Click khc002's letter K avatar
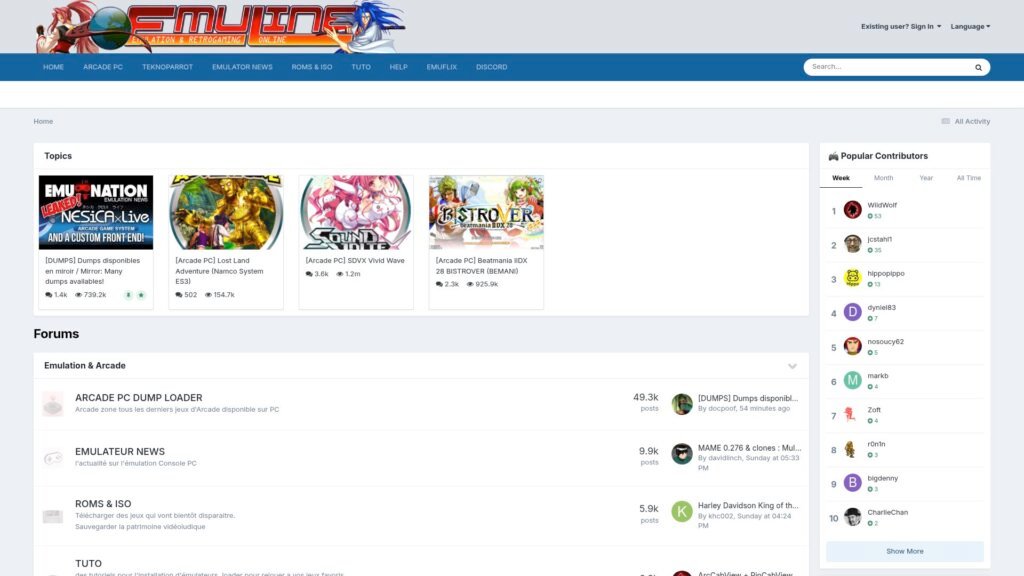 (x=682, y=511)
